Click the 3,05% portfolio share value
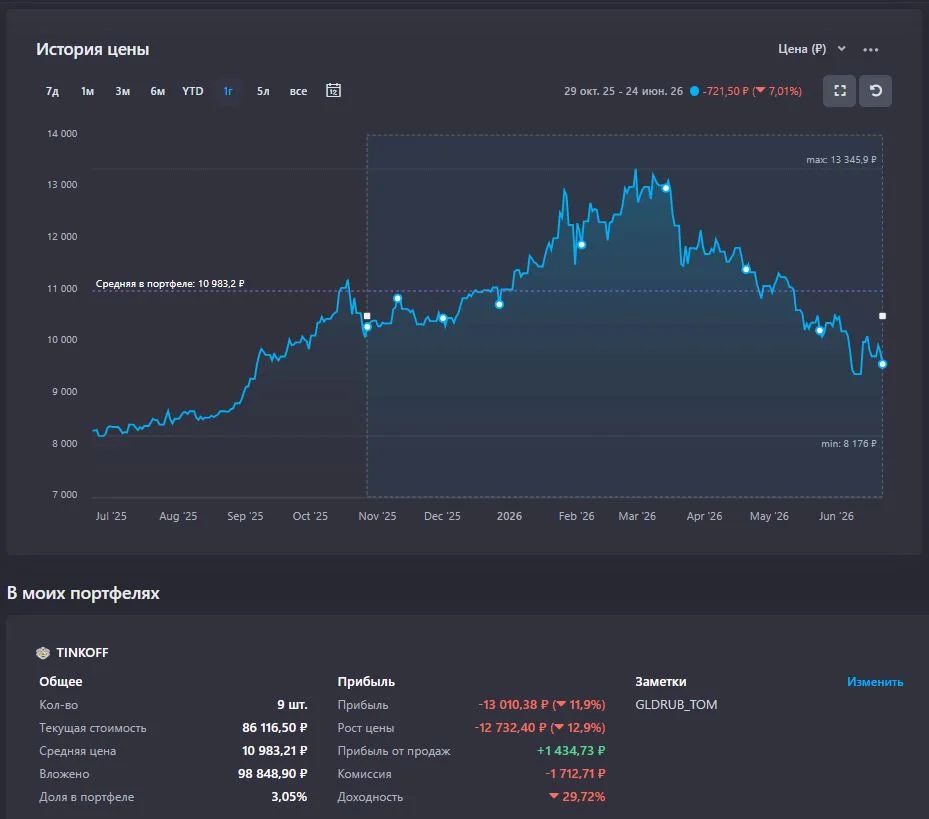 [x=289, y=796]
